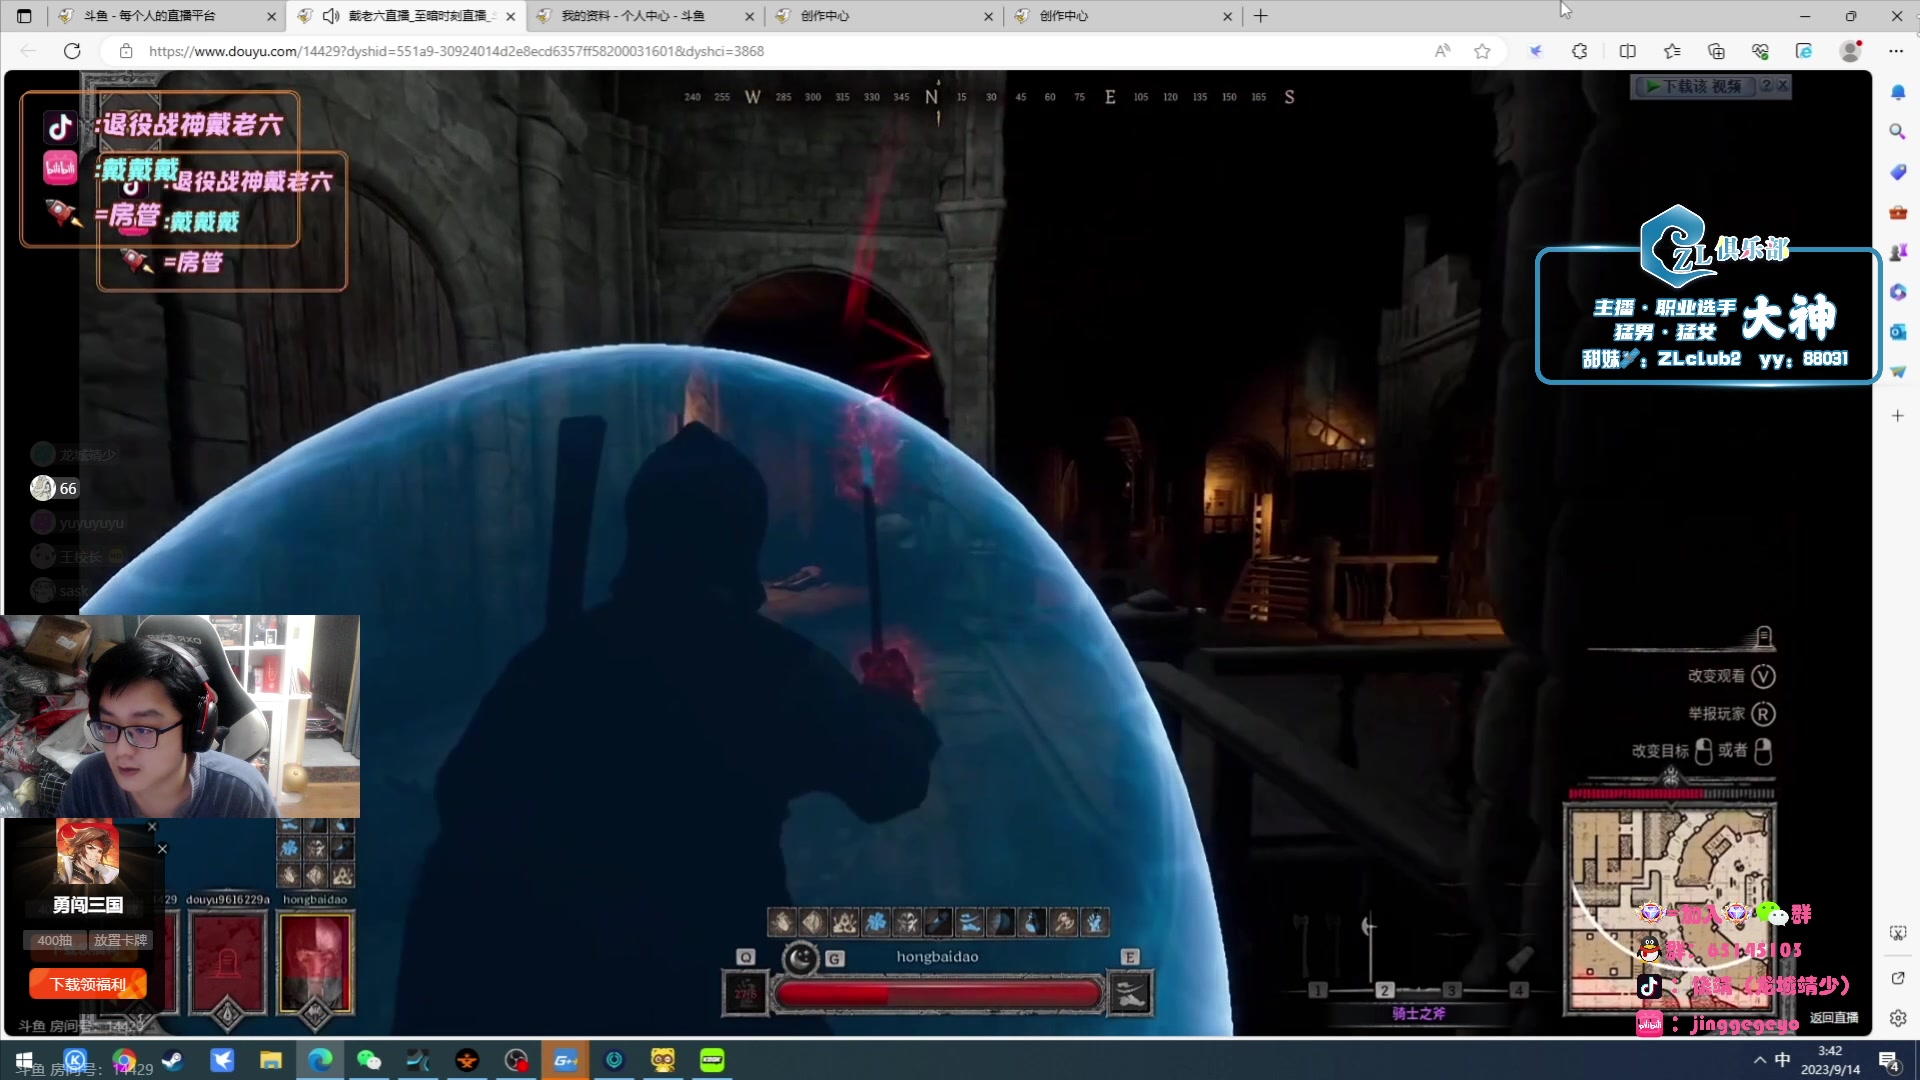Click the 下载该视频 download video button
This screenshot has height=1080, width=1920.
point(1695,86)
